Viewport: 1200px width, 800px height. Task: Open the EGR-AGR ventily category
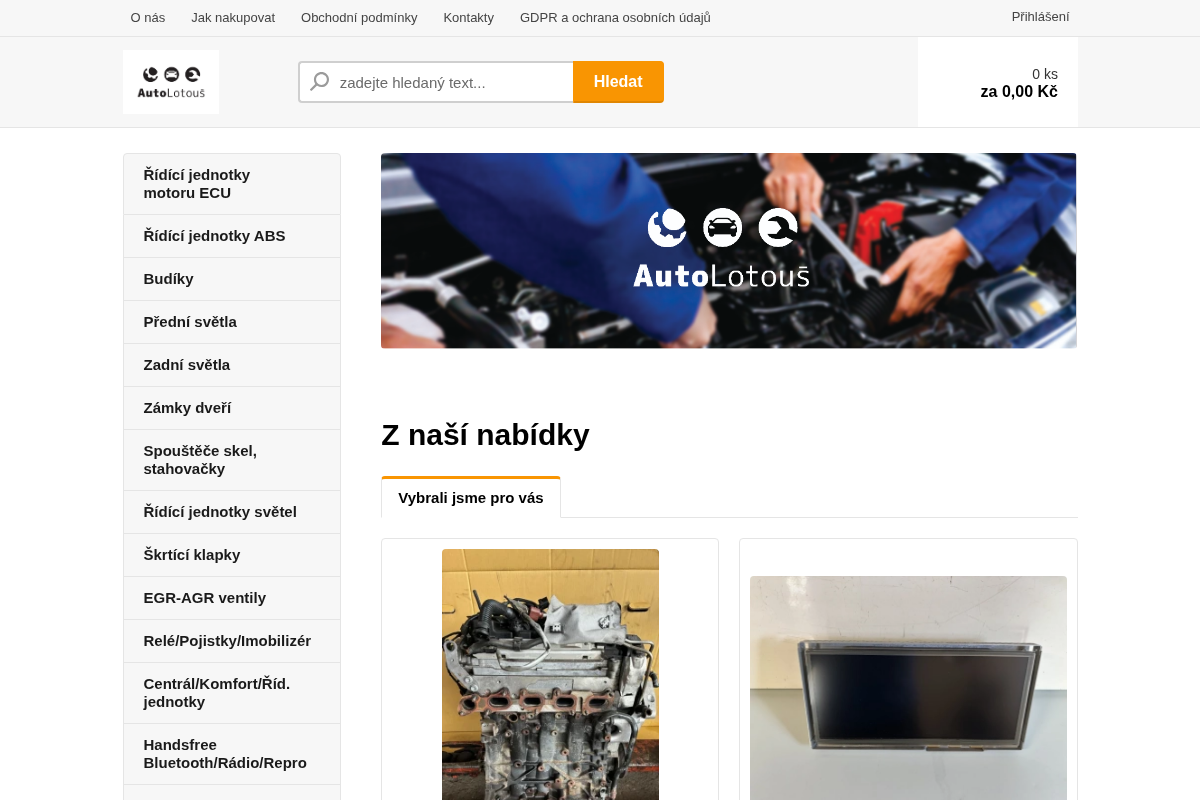[x=232, y=598]
